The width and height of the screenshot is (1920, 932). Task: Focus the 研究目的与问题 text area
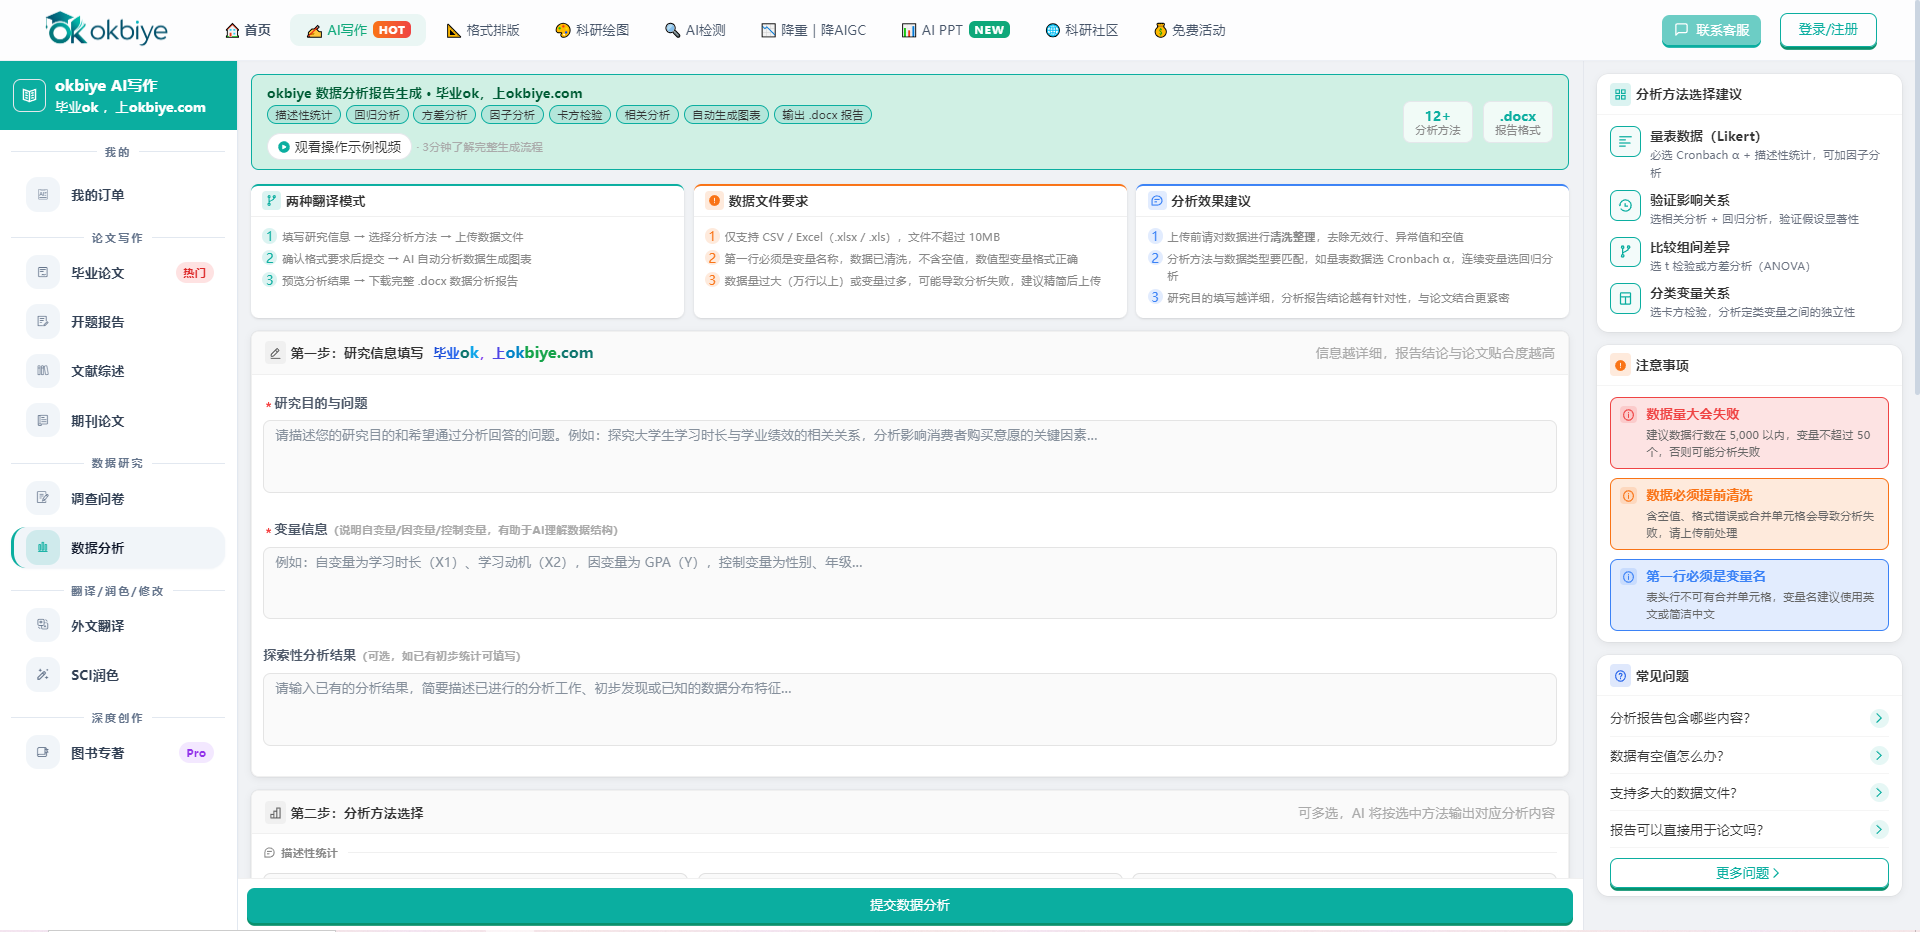click(910, 456)
